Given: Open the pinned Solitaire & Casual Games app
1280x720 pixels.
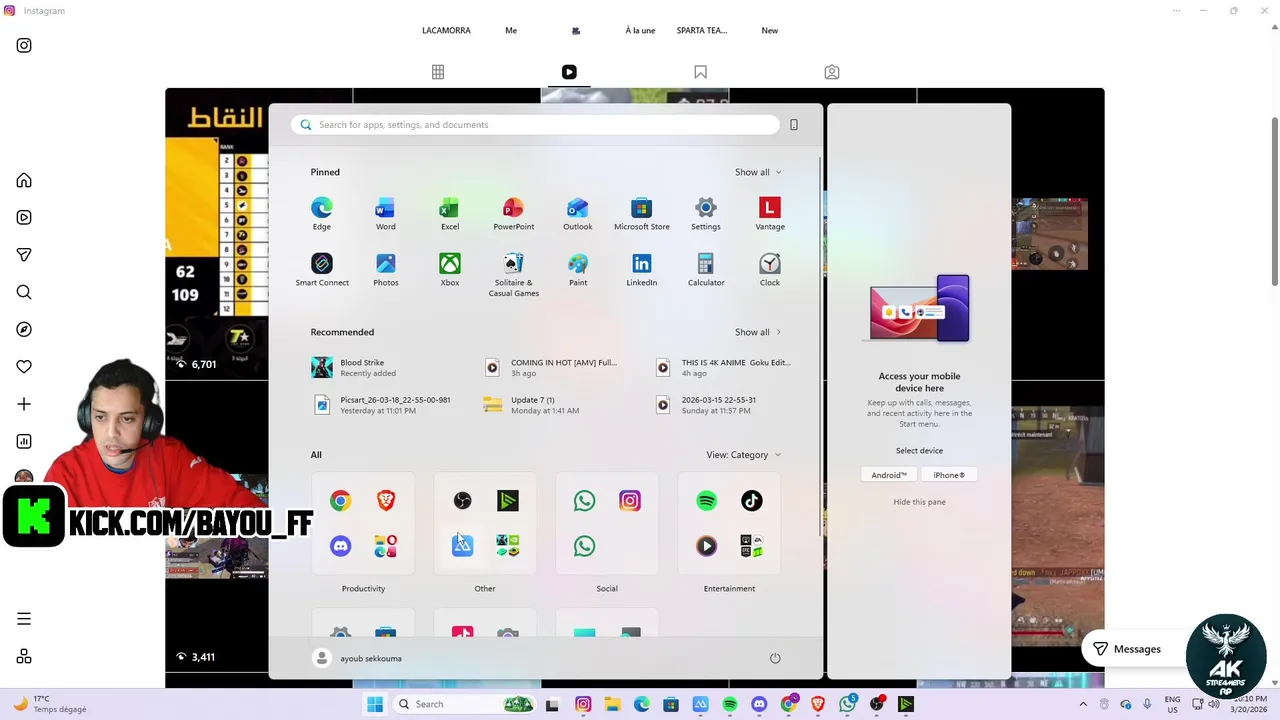Looking at the screenshot, I should (513, 275).
